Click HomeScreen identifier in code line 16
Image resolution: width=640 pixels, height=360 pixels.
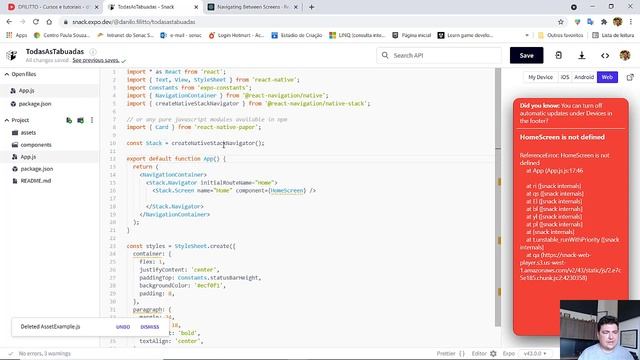point(287,191)
